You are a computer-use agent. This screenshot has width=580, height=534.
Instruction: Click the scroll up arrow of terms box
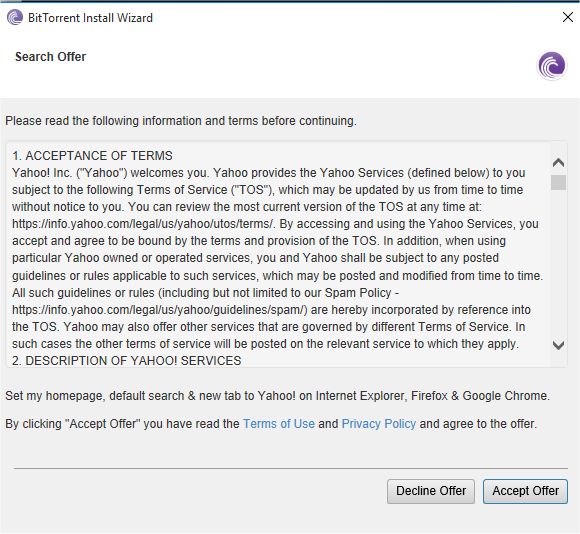tap(558, 162)
